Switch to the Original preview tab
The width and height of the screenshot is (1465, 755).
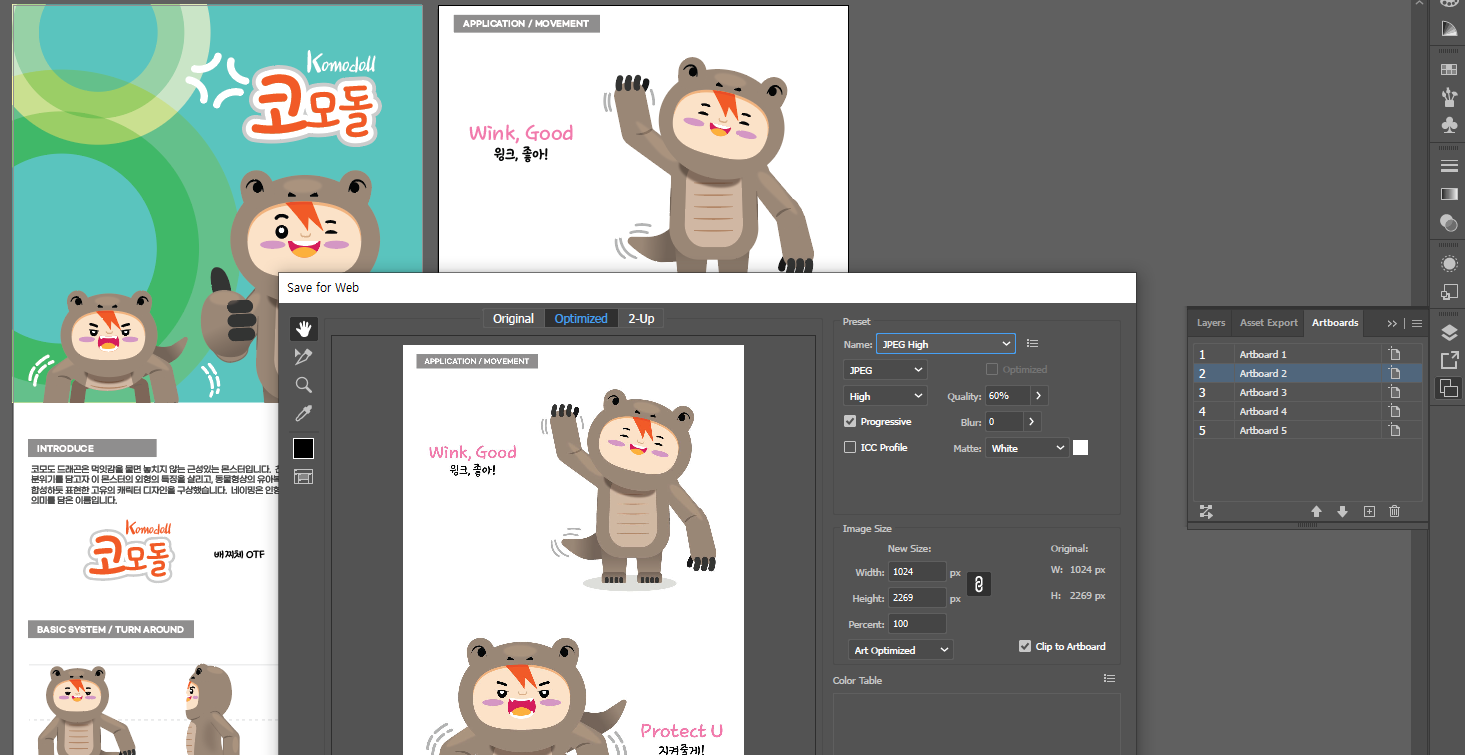(x=513, y=318)
